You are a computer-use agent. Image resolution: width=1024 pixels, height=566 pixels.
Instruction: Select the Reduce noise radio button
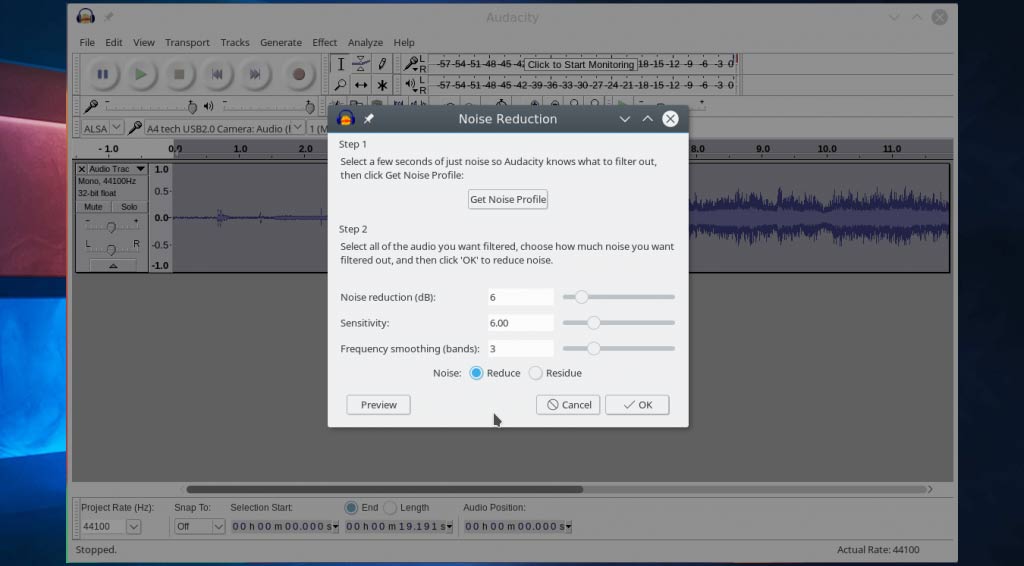click(x=476, y=373)
